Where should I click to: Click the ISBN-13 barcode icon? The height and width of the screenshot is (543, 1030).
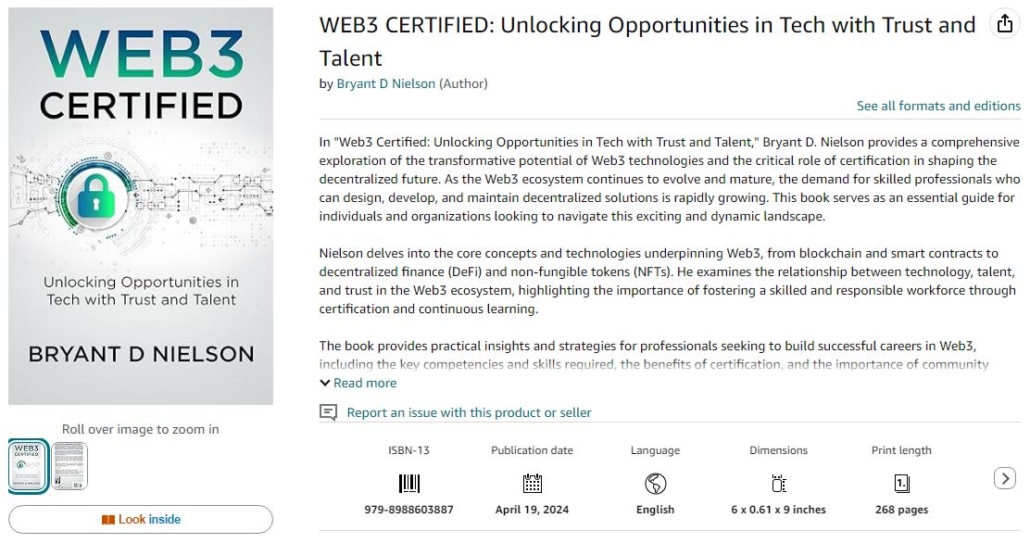409,484
